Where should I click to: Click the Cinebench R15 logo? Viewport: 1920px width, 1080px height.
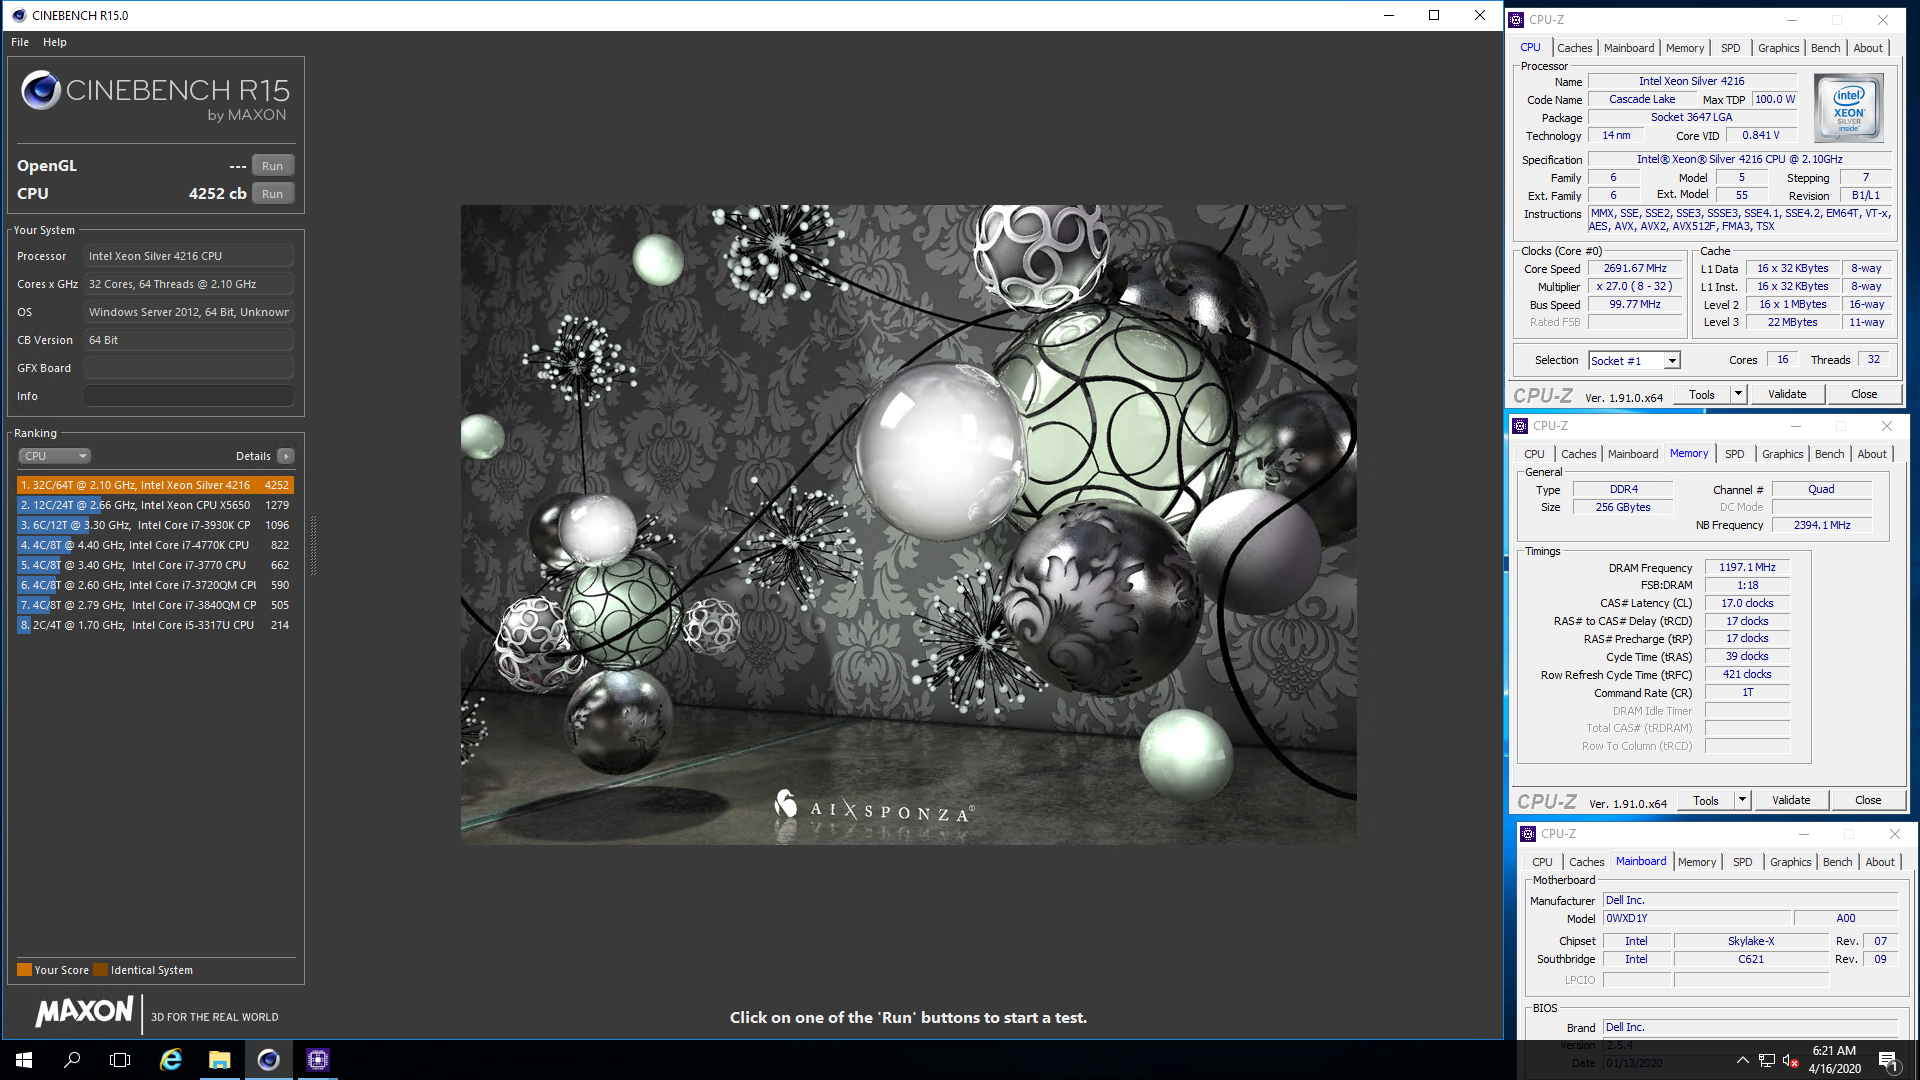(155, 96)
